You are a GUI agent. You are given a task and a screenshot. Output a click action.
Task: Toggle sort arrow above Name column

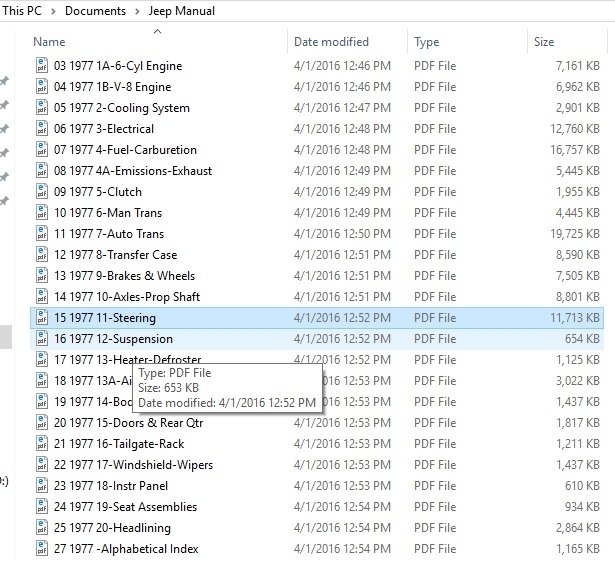click(157, 31)
